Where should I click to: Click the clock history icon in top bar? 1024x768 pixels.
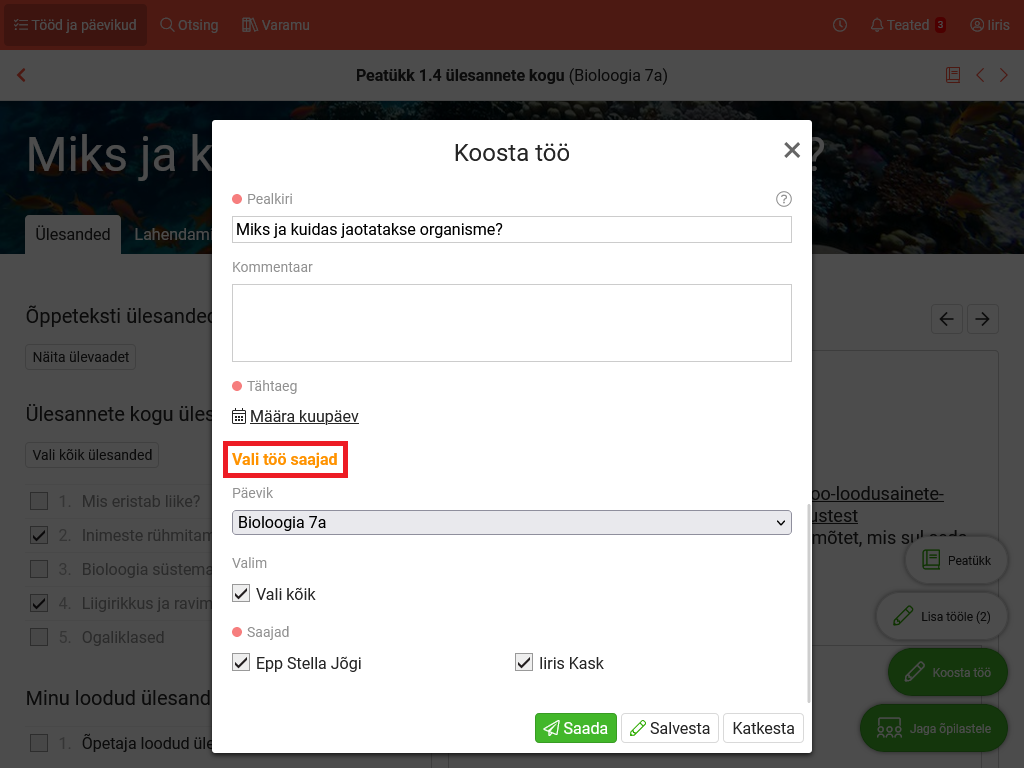point(840,25)
